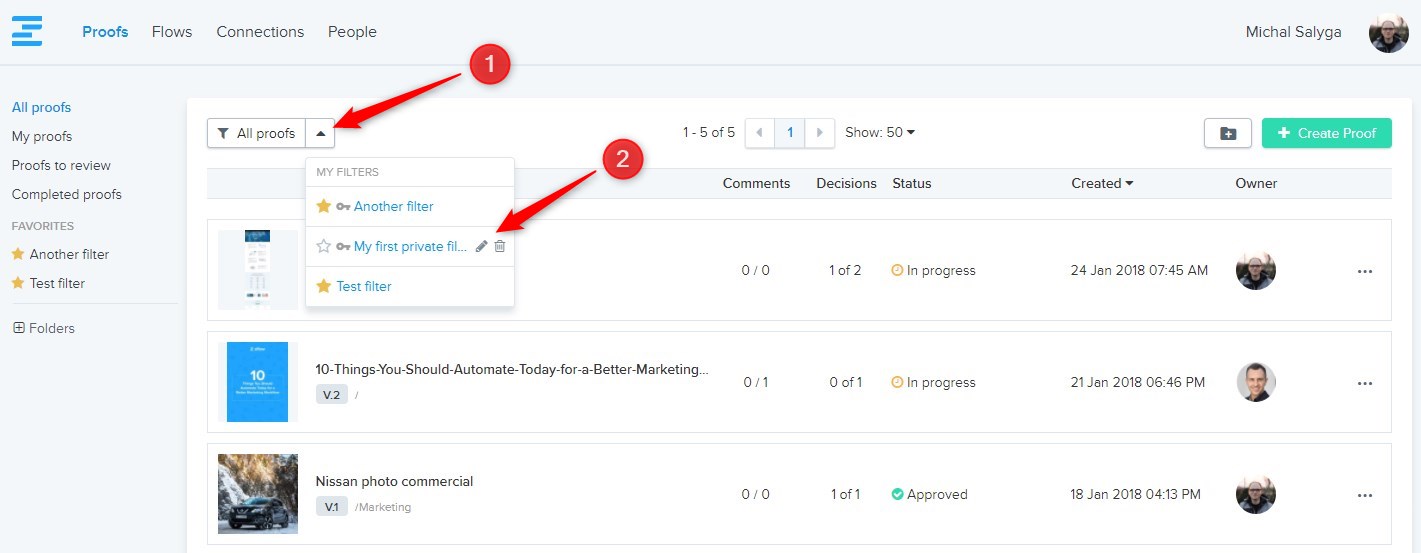Open Proofs to review in sidebar
This screenshot has width=1421, height=553.
[61, 165]
